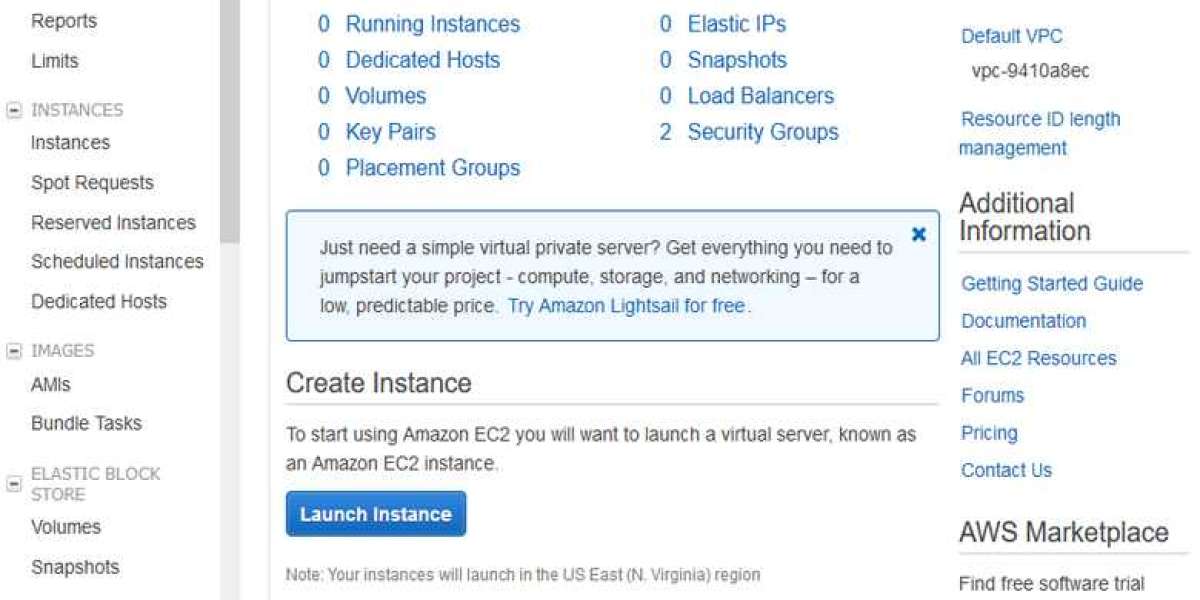The height and width of the screenshot is (600, 1200).
Task: View Load Balancers resource link
Action: 760,96
